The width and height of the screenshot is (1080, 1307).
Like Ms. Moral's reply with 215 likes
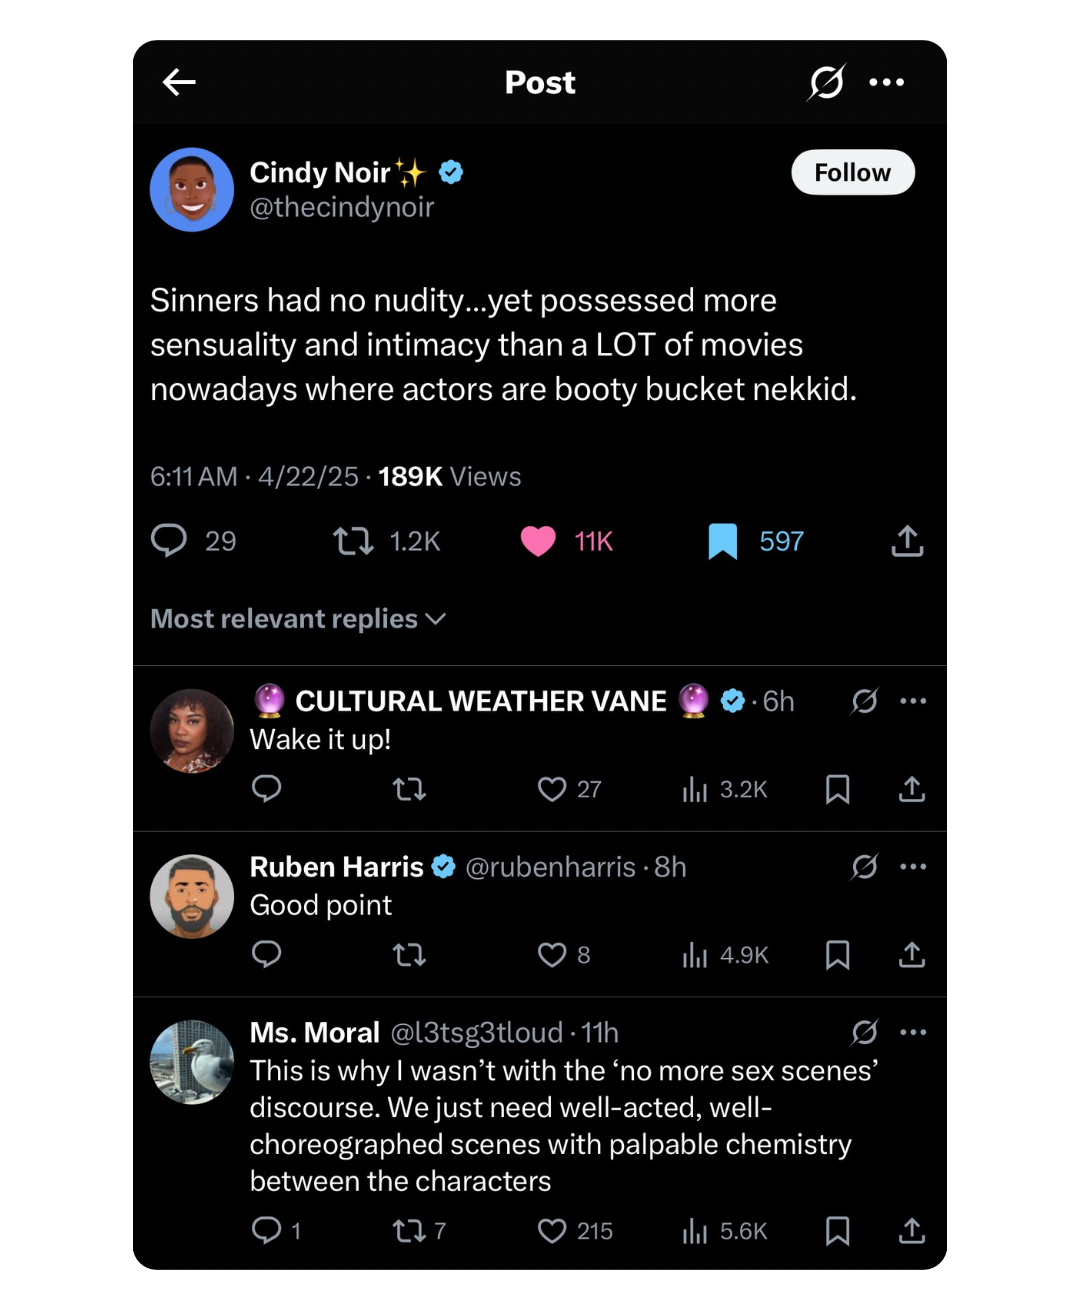[x=552, y=1230]
